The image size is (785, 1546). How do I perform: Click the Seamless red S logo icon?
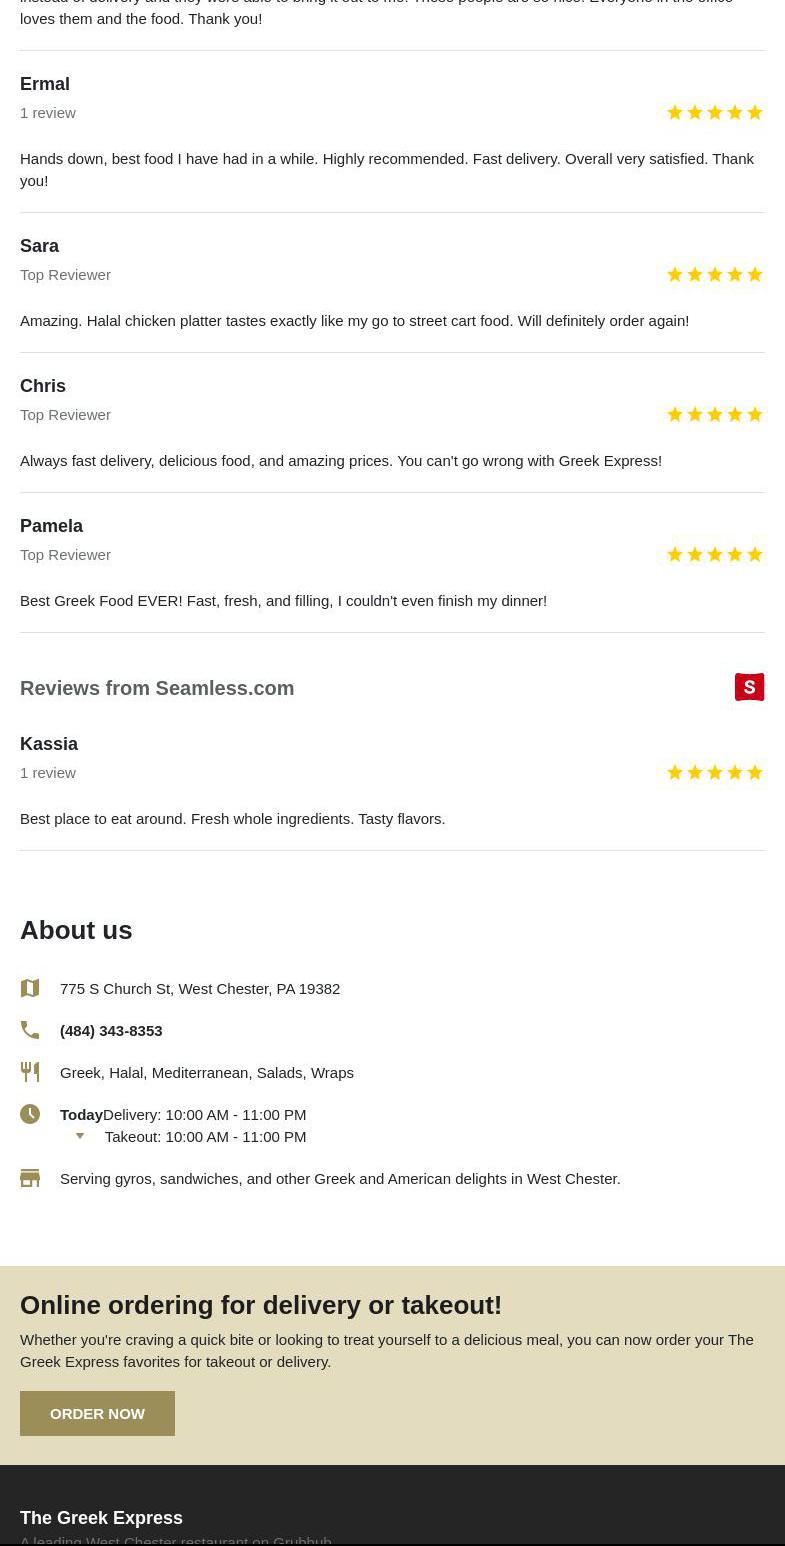click(749, 687)
